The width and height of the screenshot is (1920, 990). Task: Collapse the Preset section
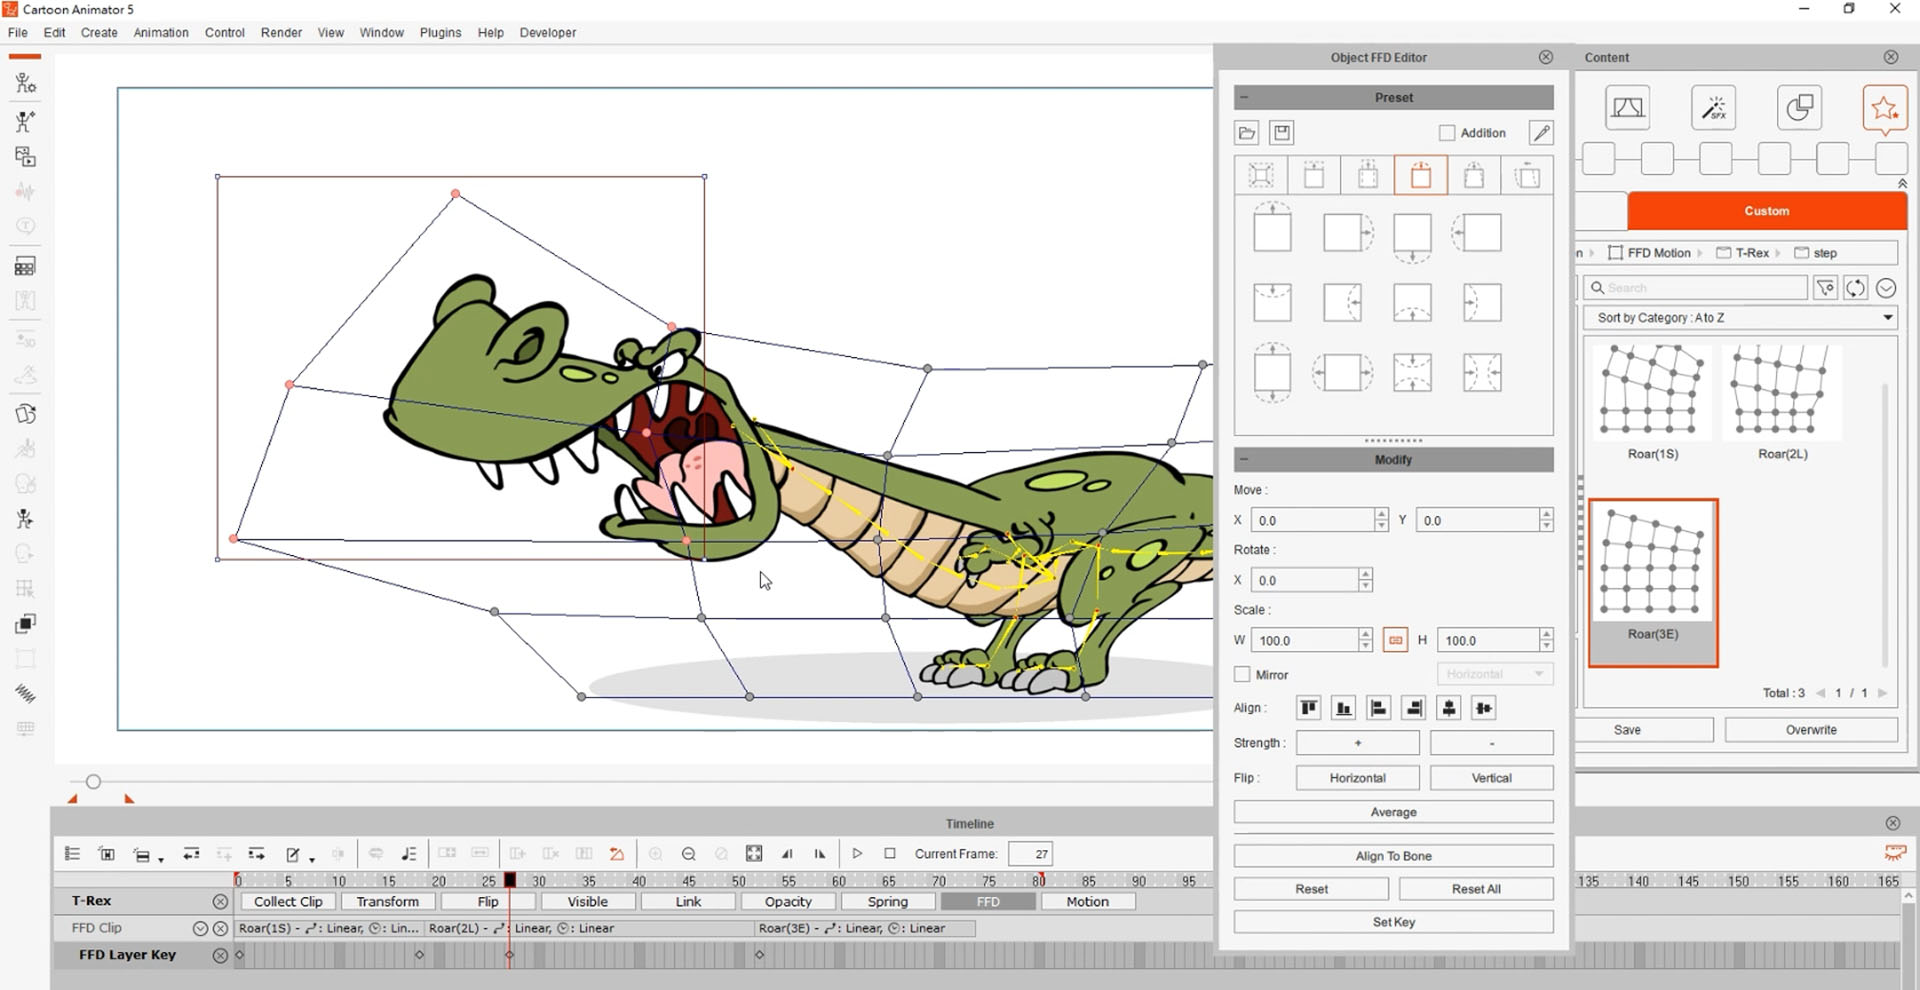coord(1244,97)
